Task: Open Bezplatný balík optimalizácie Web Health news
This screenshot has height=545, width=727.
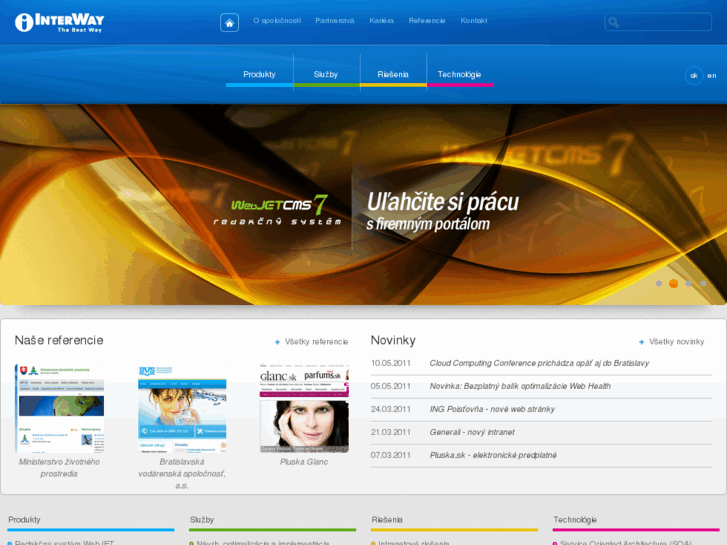Action: pos(520,386)
